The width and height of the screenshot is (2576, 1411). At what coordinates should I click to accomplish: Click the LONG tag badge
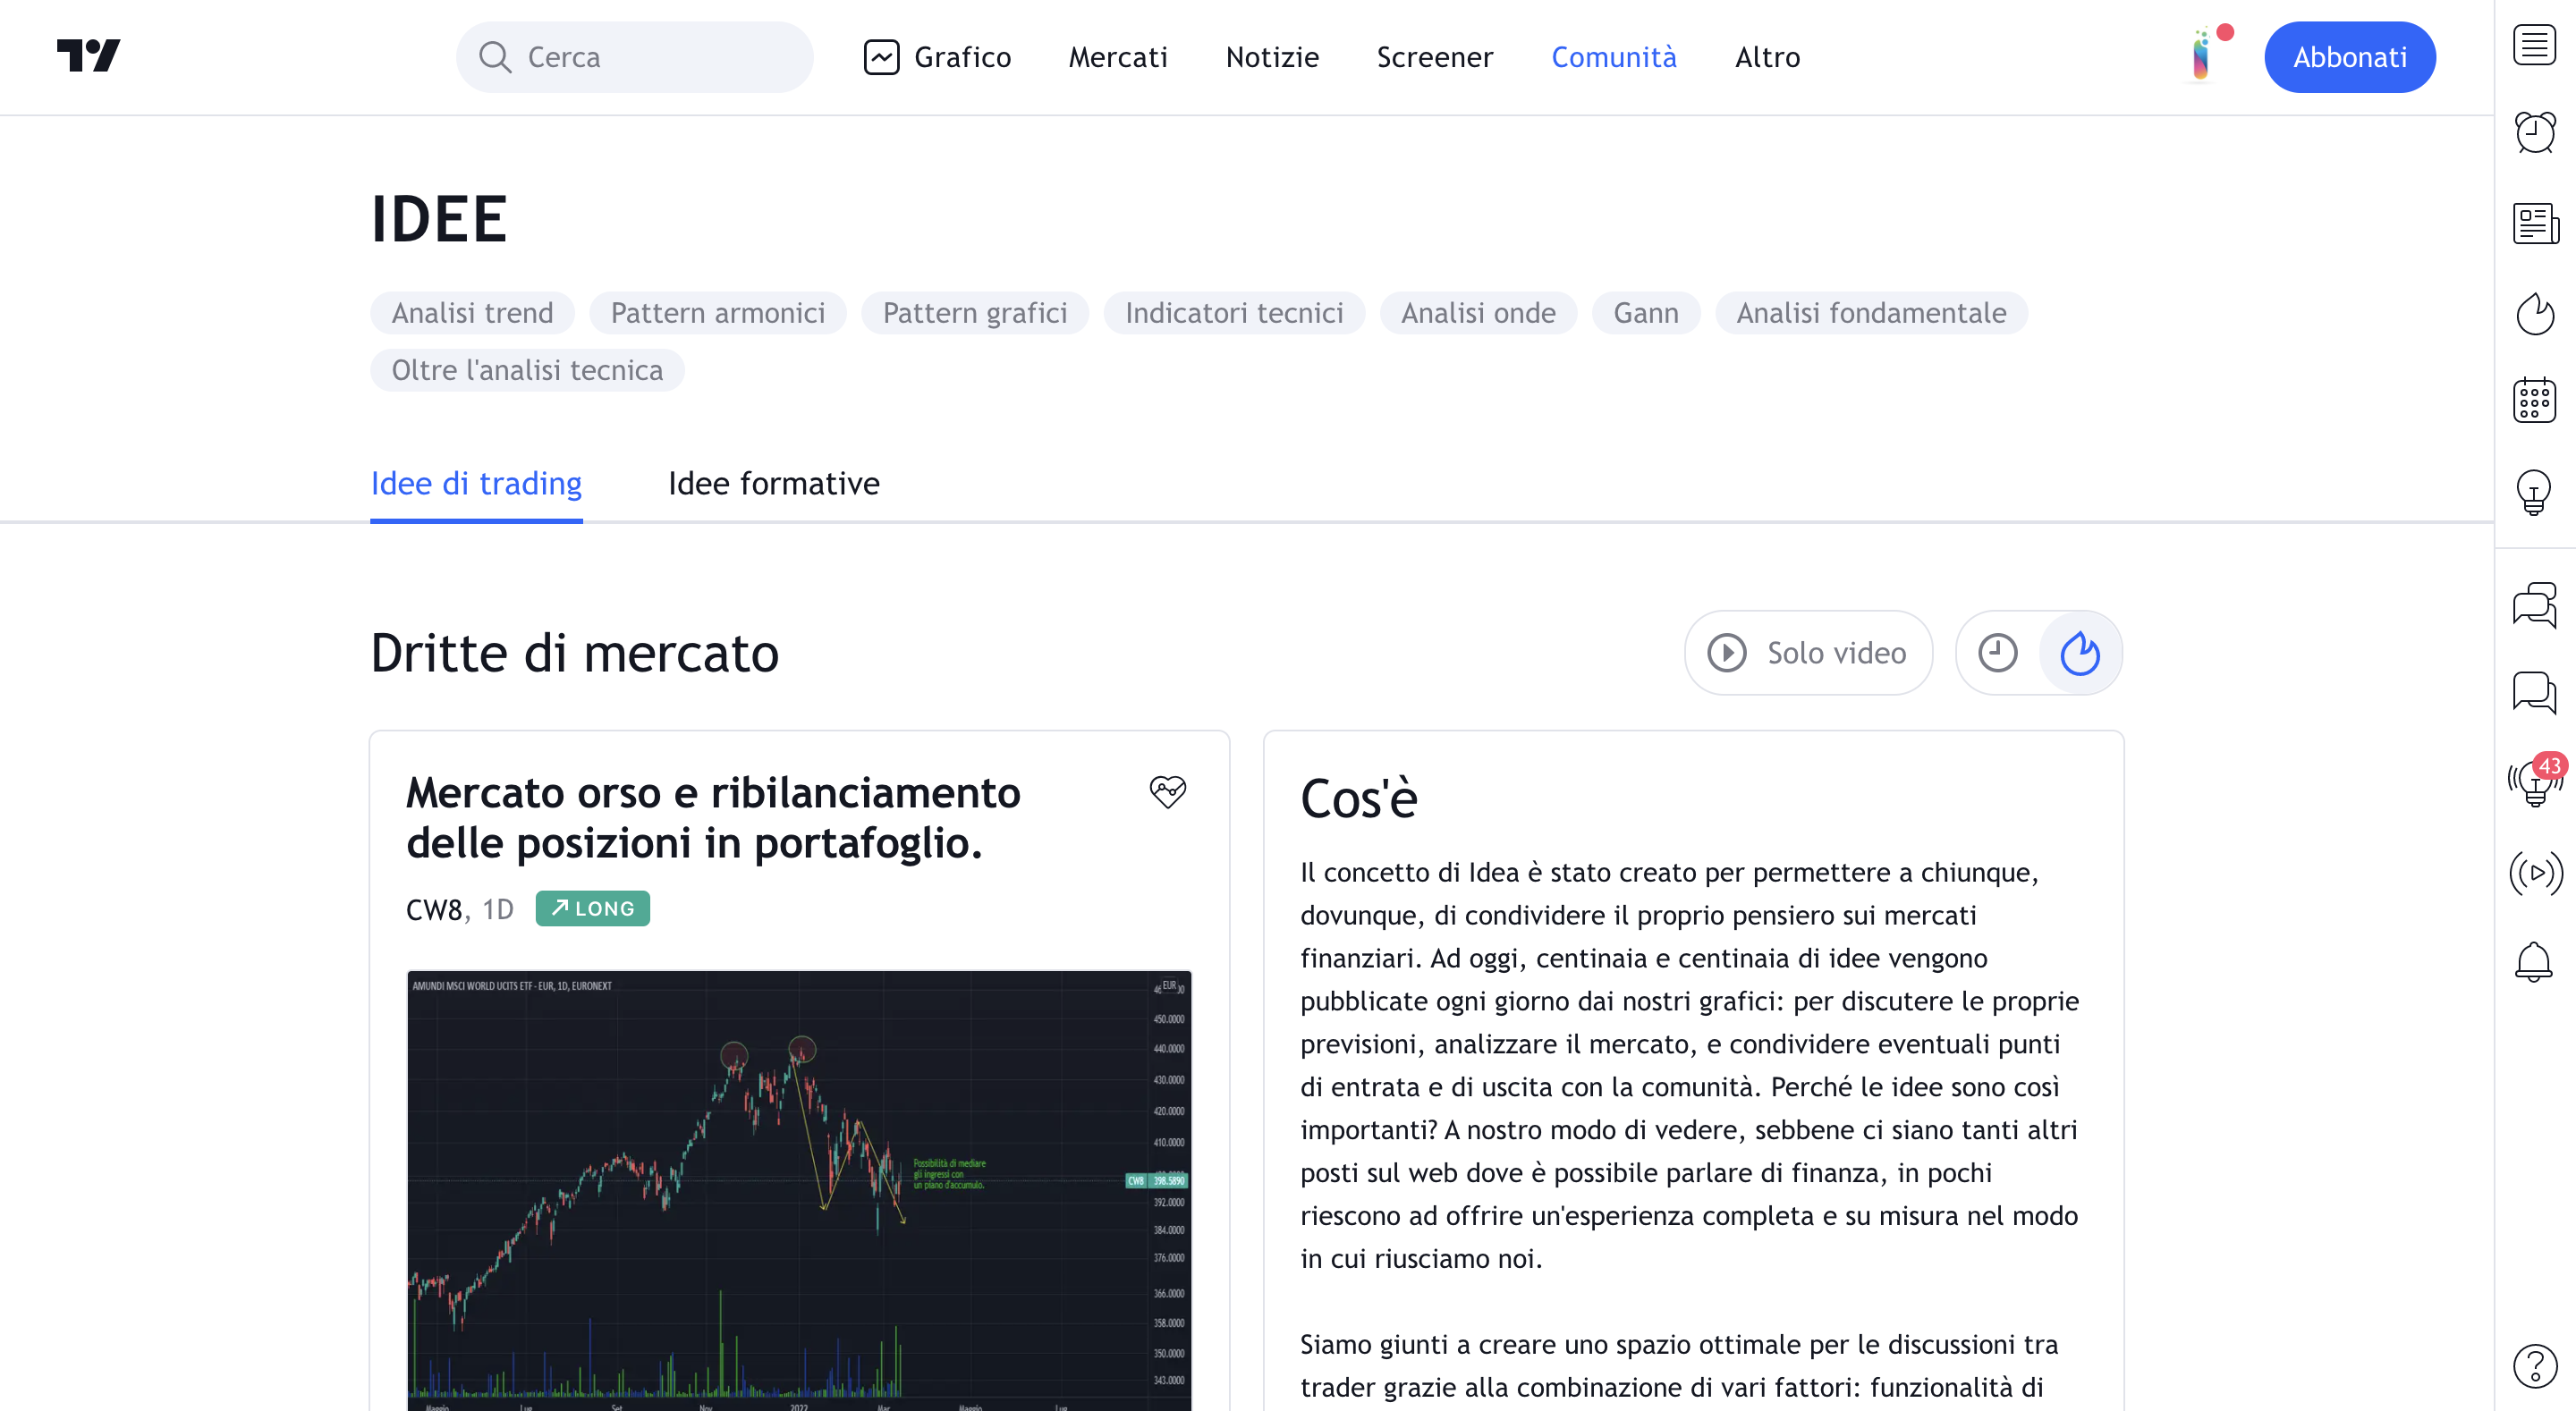click(x=592, y=908)
